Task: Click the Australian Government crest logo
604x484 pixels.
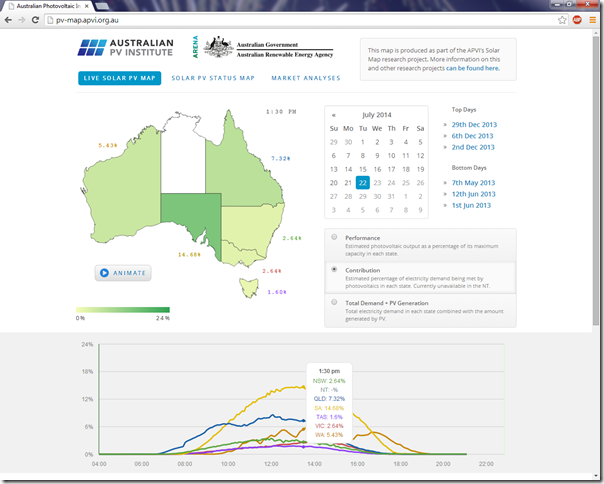Action: coord(218,47)
